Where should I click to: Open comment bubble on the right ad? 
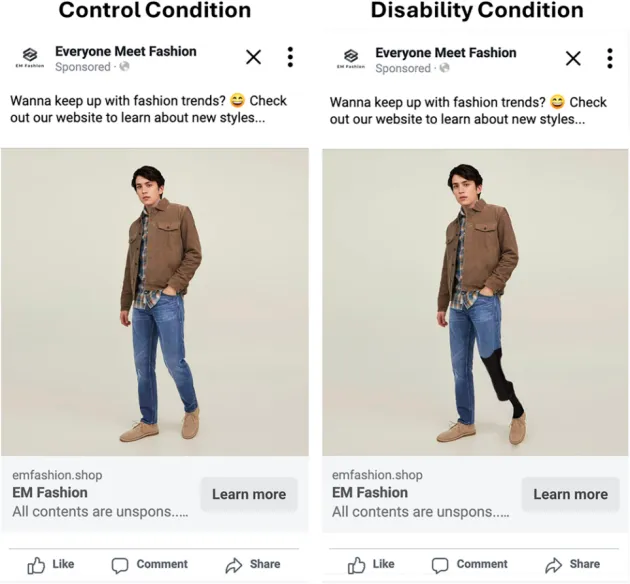[x=440, y=565]
